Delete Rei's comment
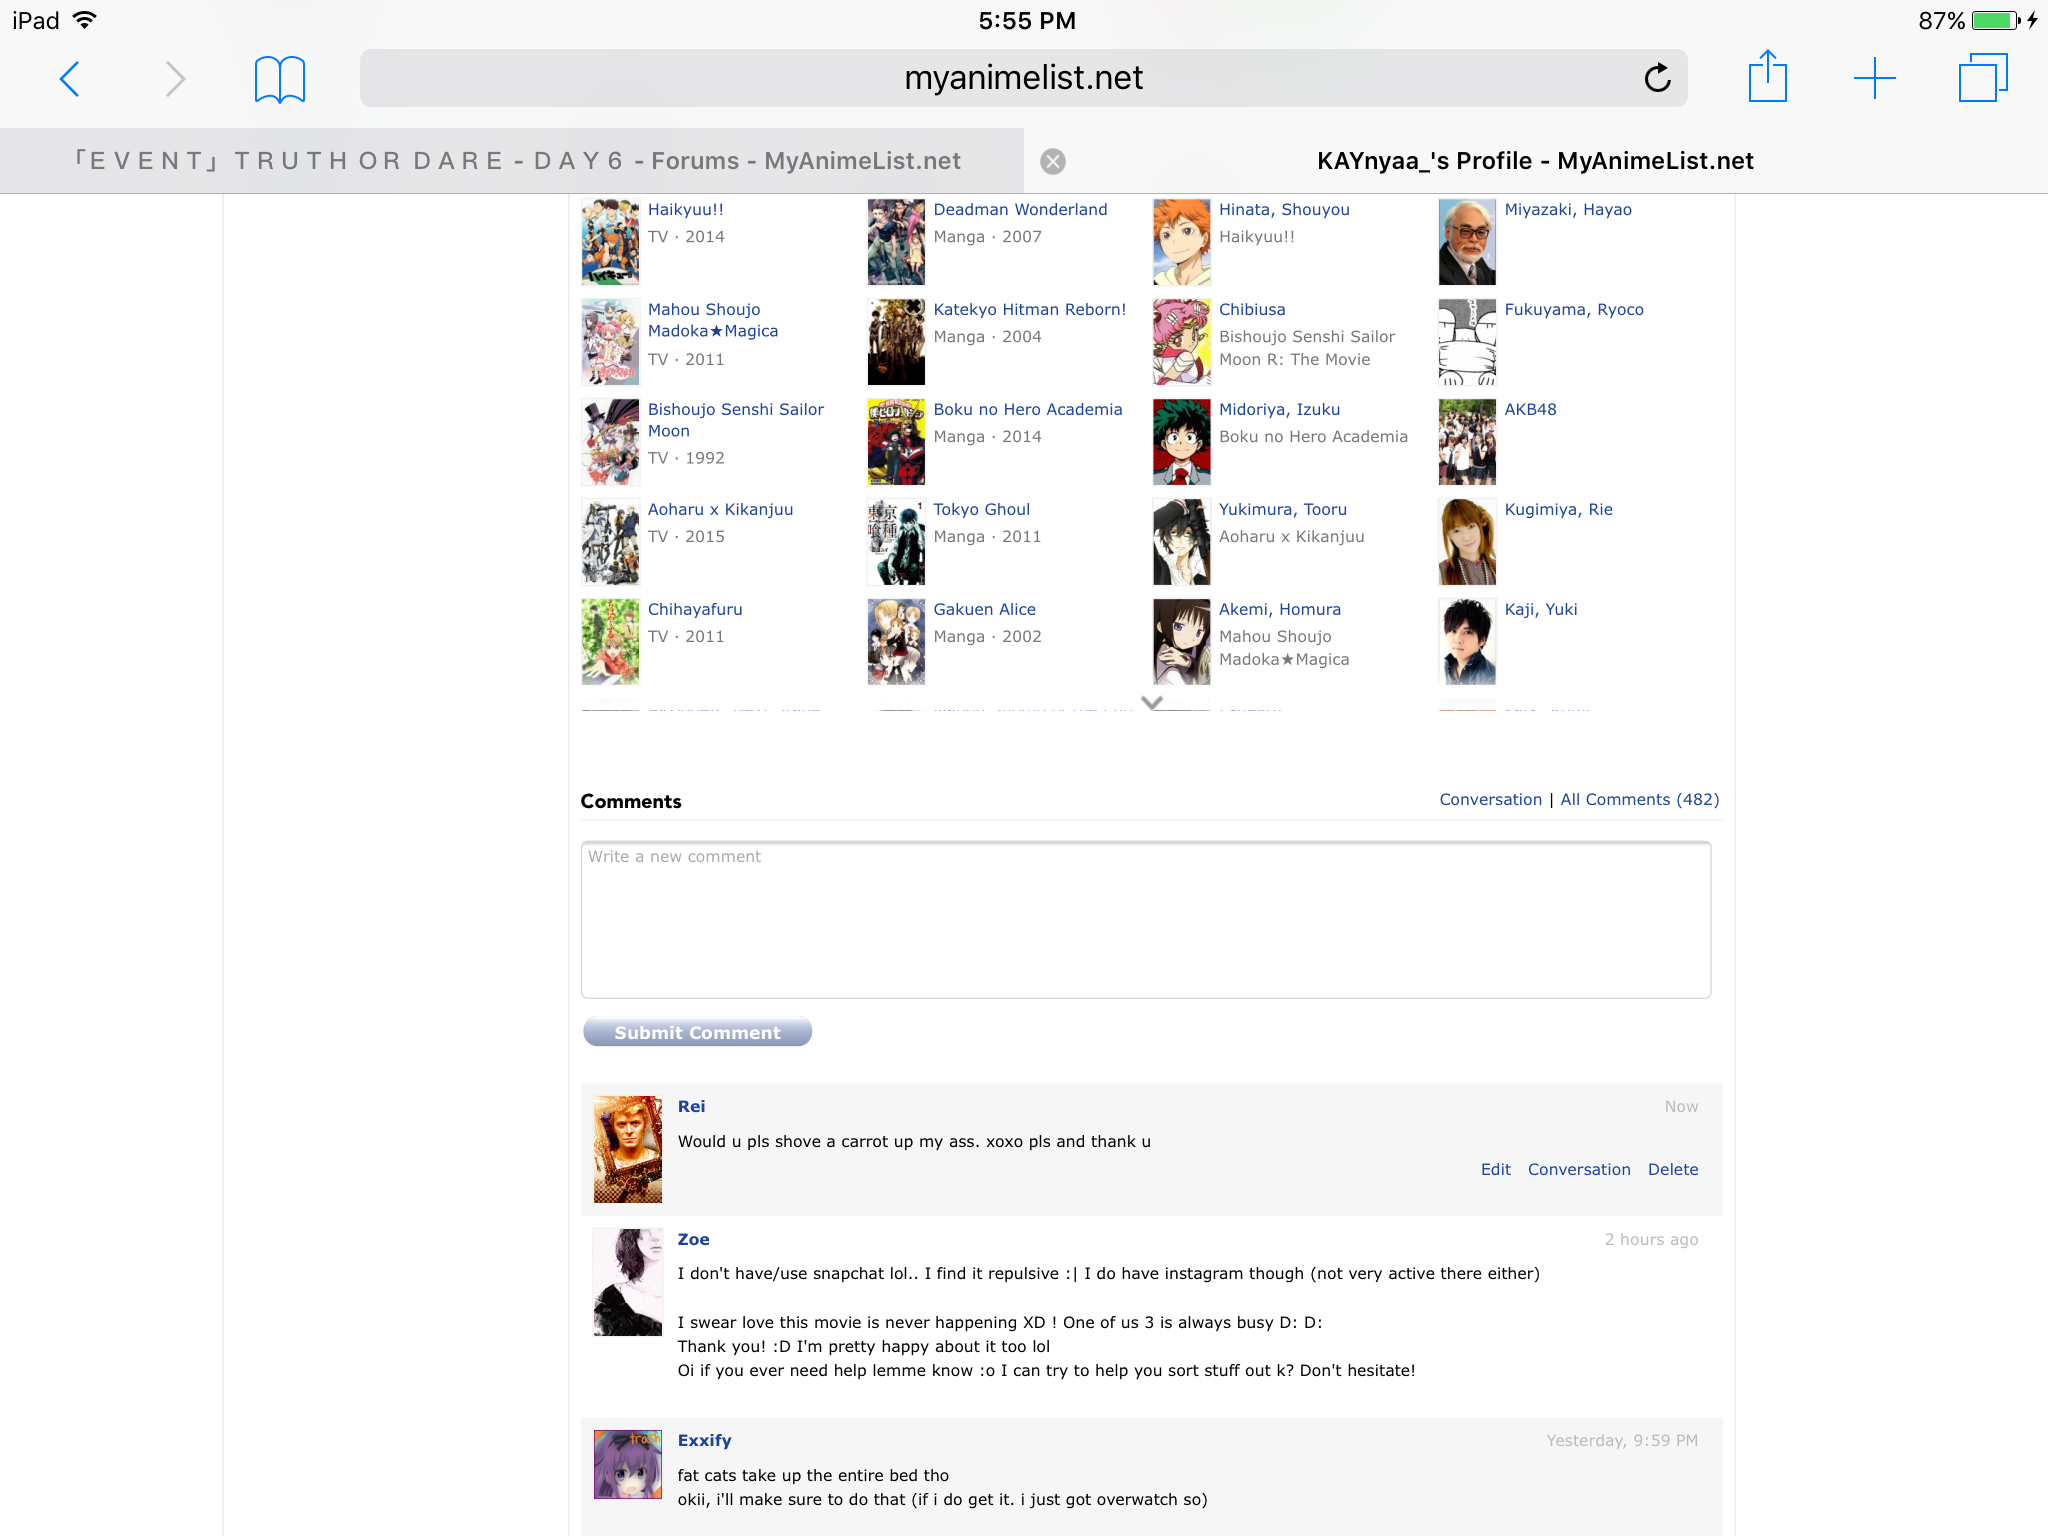Viewport: 2048px width, 1536px height. click(x=1672, y=1169)
